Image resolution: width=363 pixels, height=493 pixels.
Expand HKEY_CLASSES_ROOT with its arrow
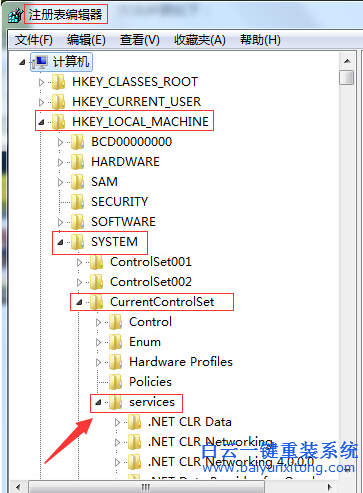[41, 82]
